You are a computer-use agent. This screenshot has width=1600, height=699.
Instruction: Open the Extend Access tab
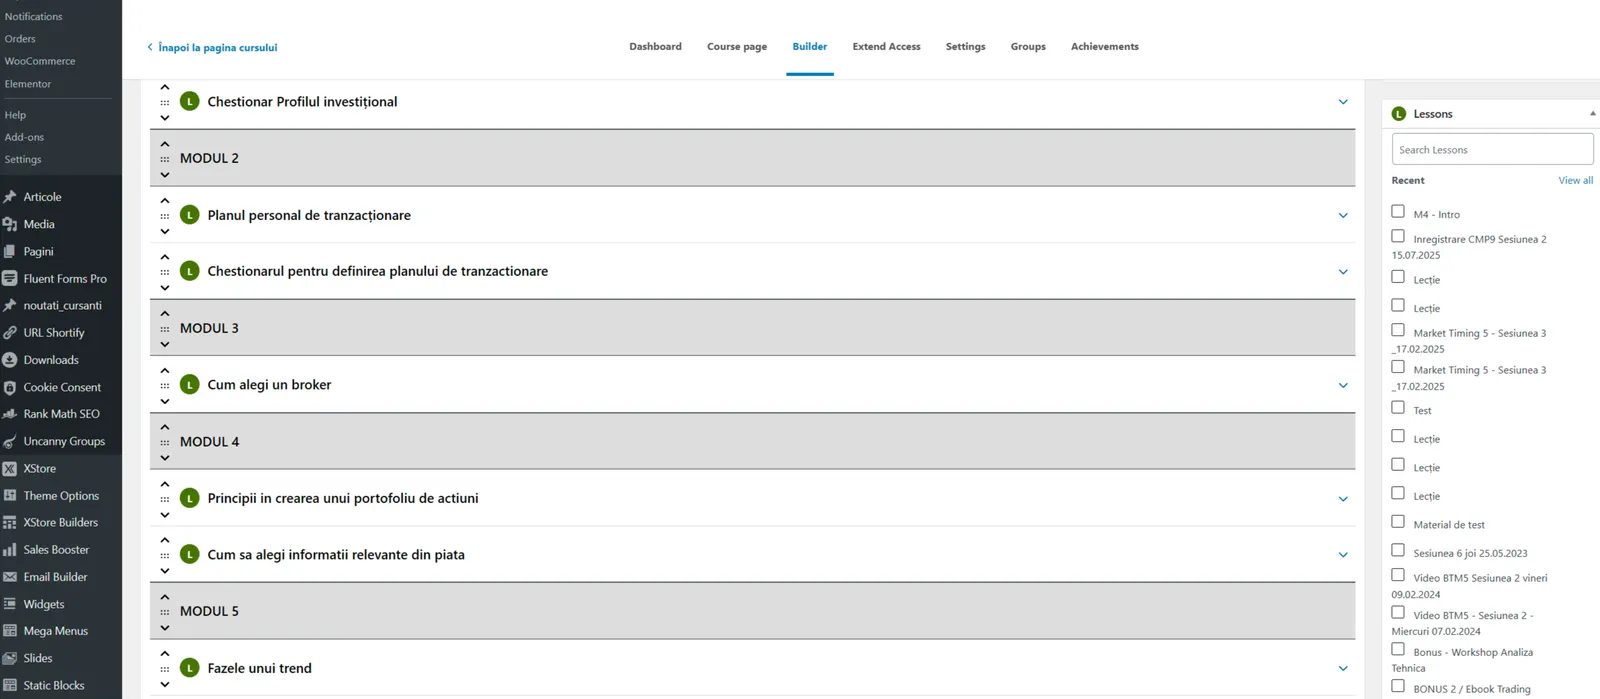[886, 47]
